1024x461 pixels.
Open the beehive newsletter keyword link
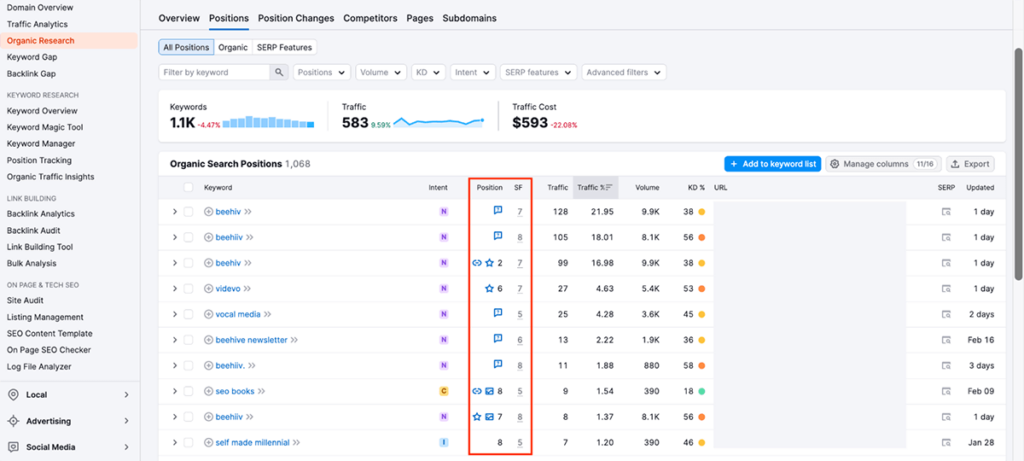click(x=251, y=340)
